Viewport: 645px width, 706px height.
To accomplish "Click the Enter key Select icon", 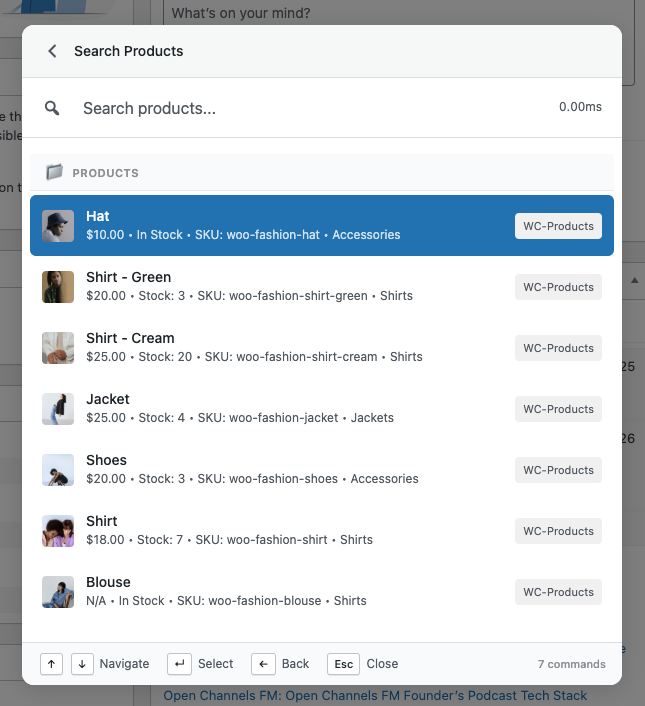I will [180, 664].
